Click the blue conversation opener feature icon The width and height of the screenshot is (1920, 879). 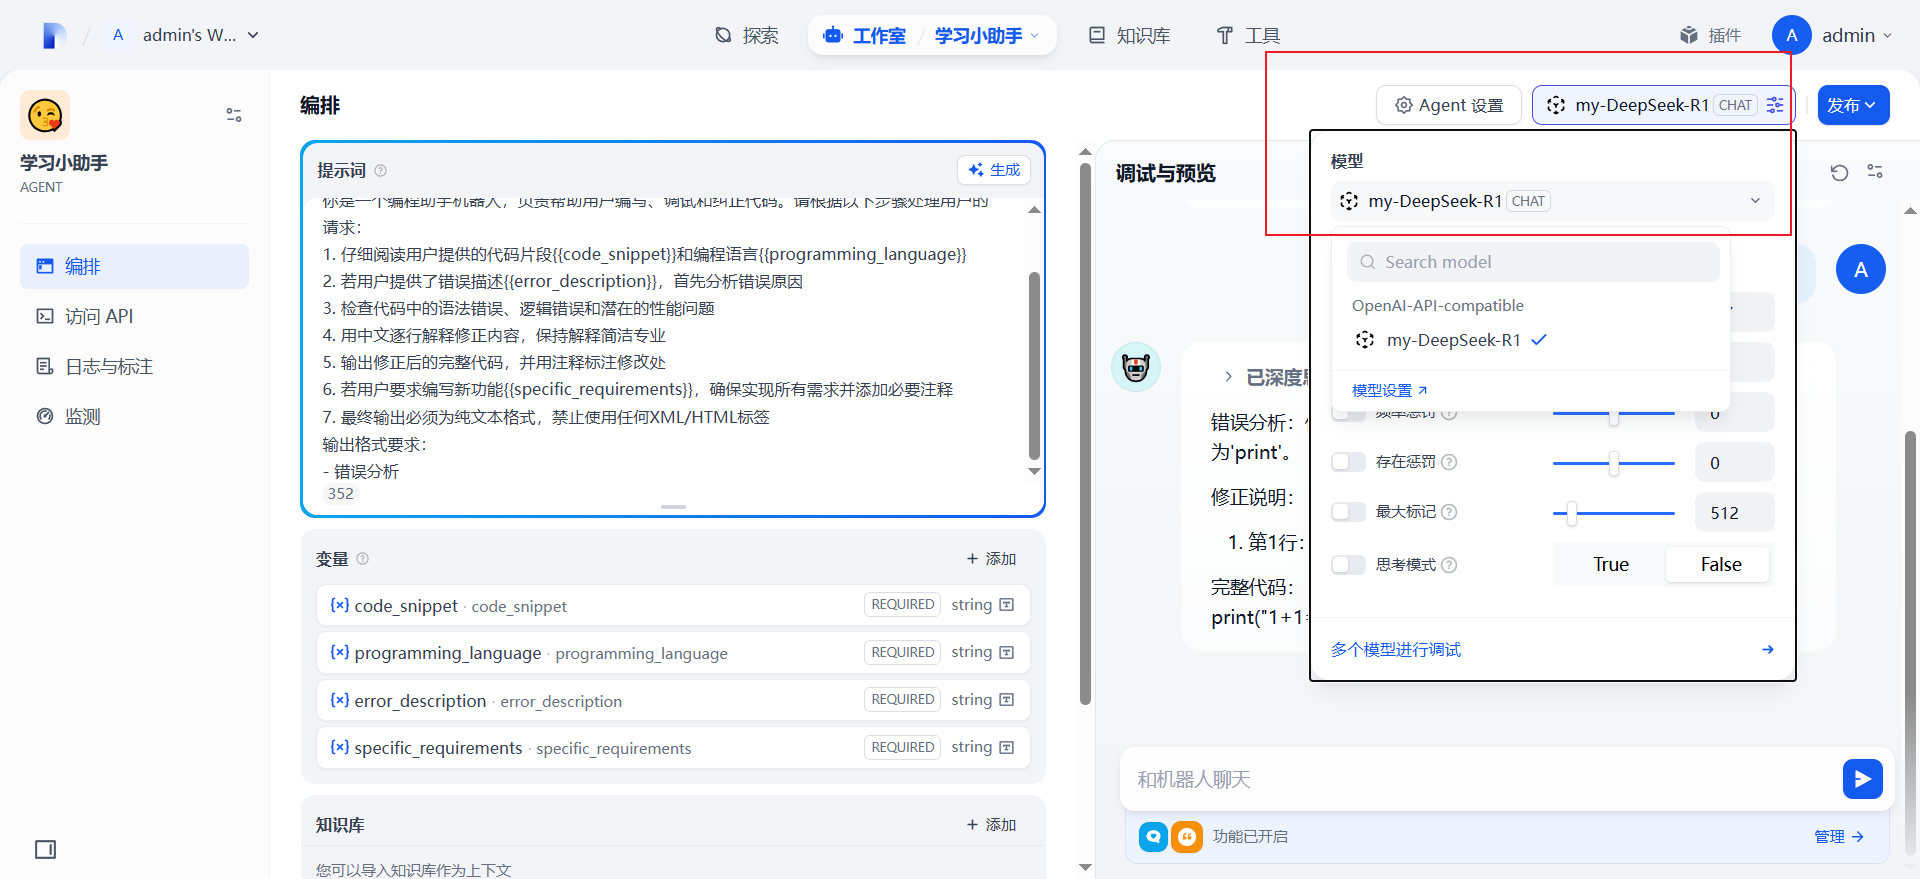click(x=1153, y=837)
